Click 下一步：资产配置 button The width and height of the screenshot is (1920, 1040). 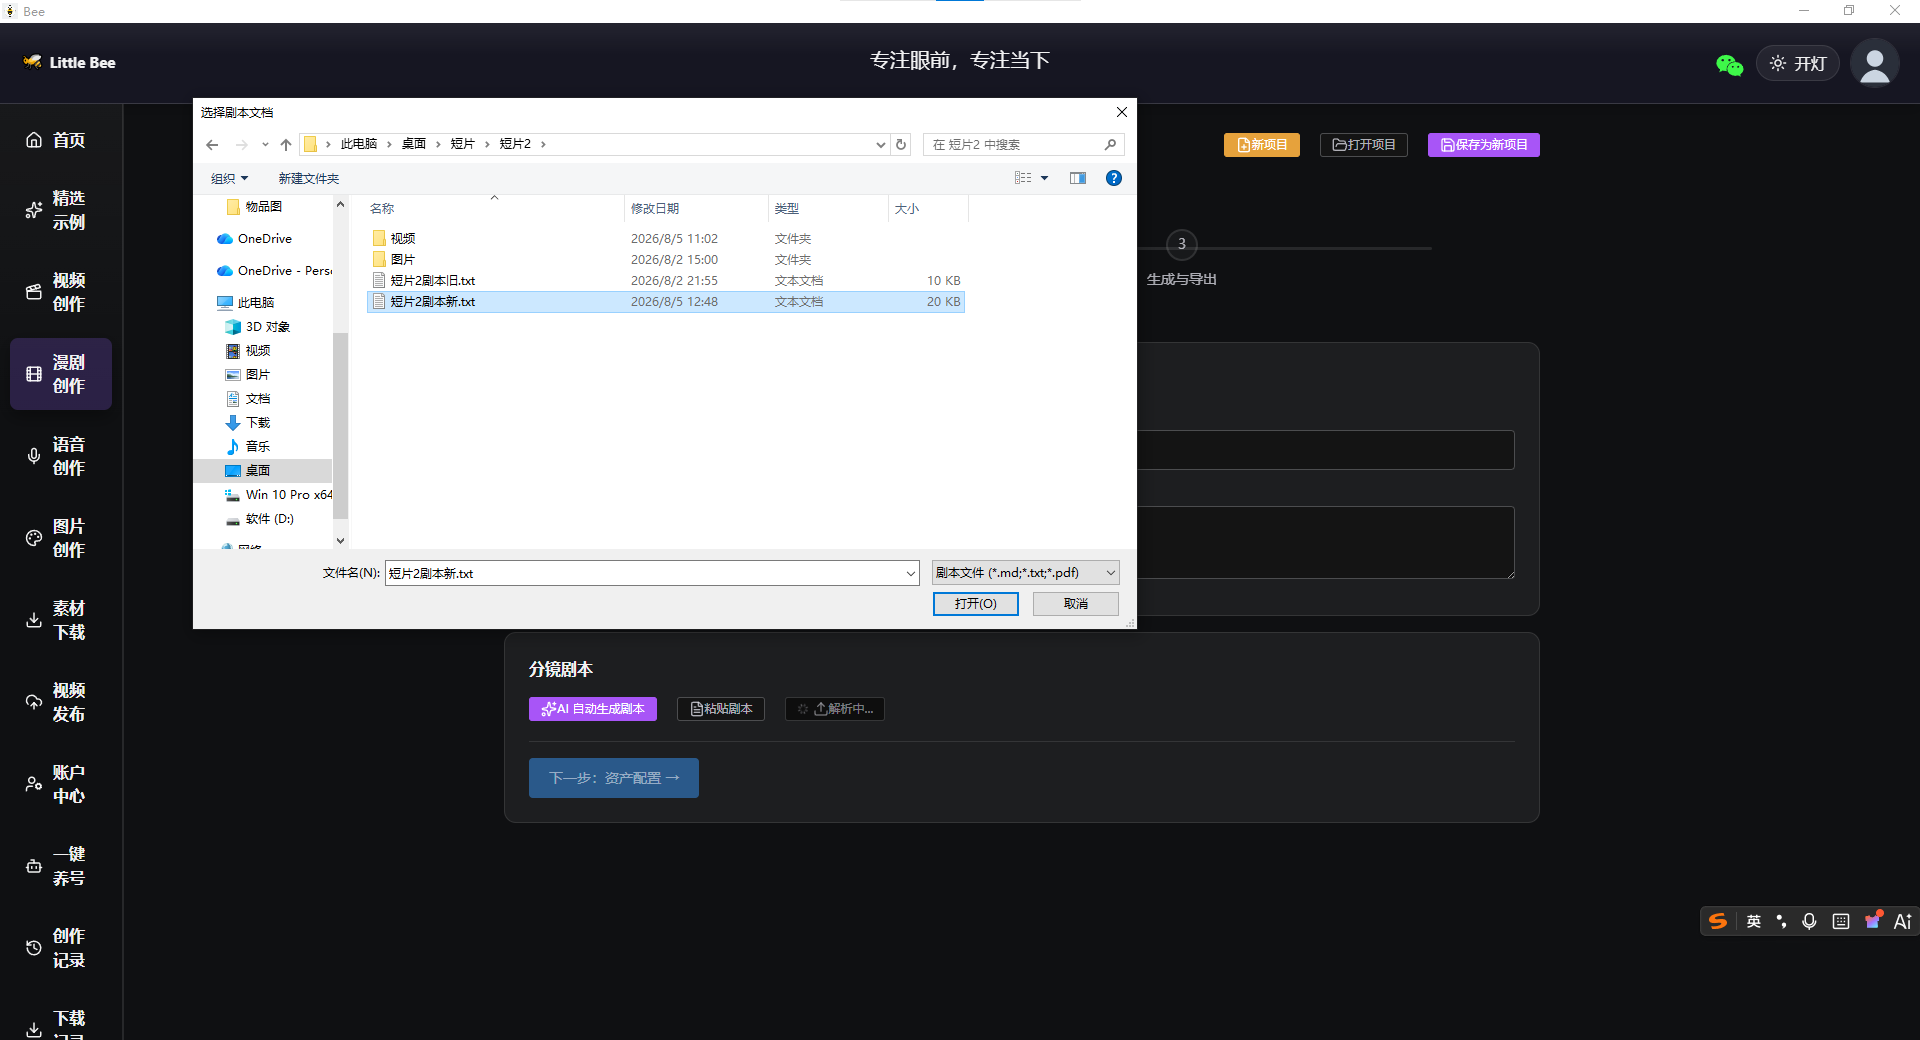614,778
